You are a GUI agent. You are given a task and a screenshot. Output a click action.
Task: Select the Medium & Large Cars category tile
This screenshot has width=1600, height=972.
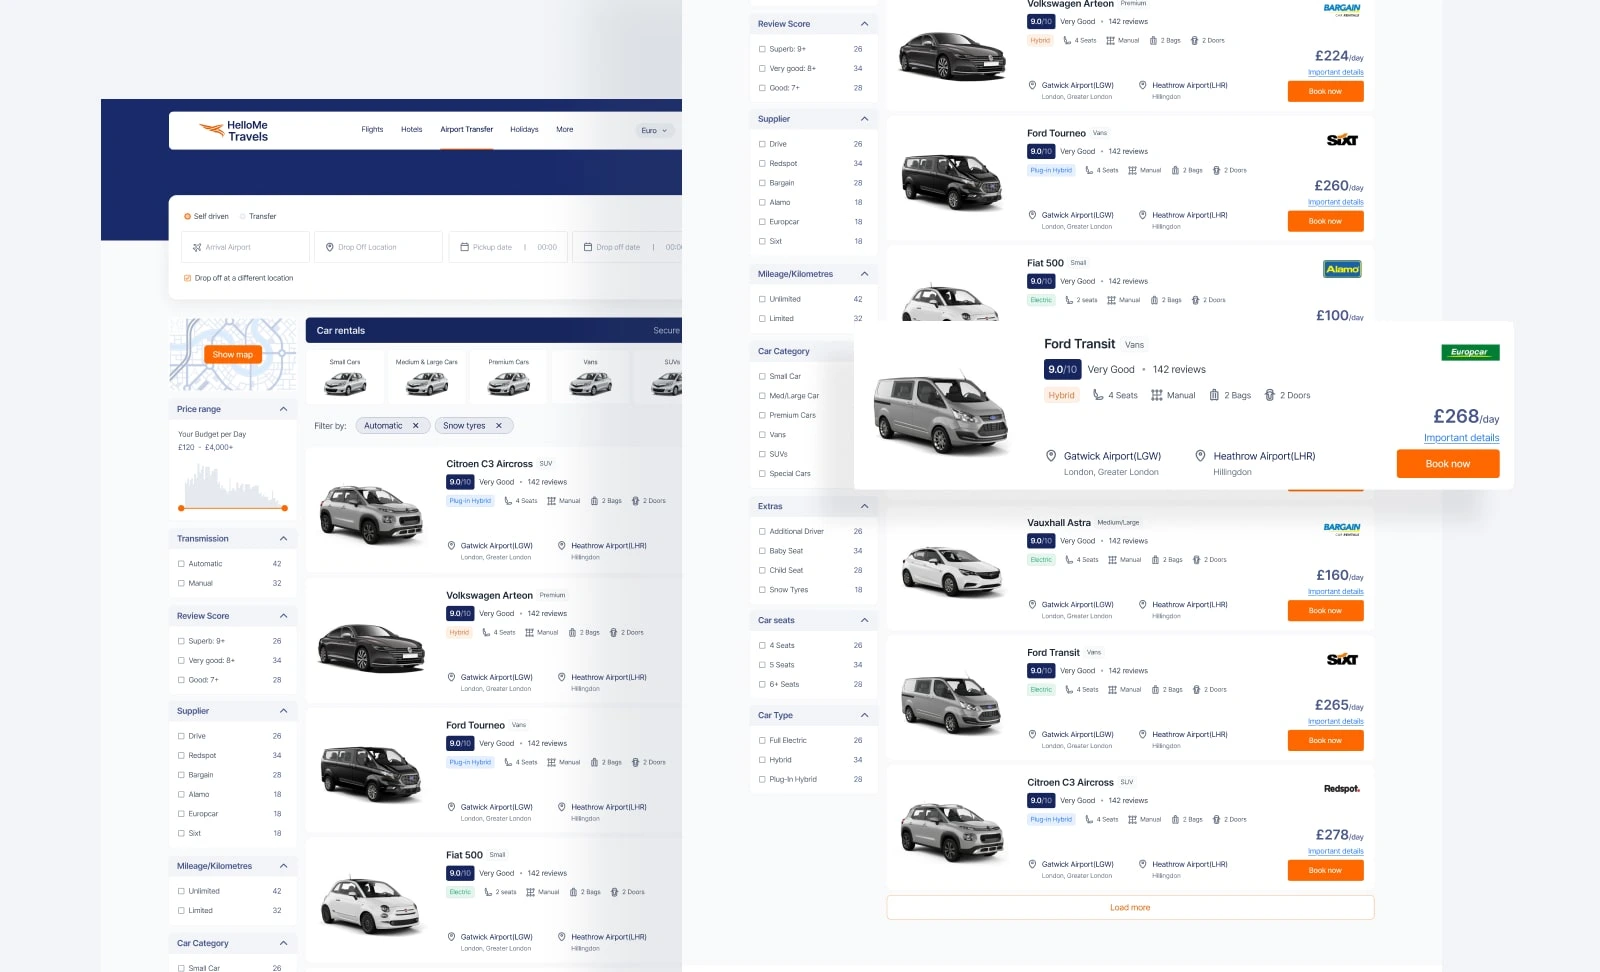(x=427, y=377)
